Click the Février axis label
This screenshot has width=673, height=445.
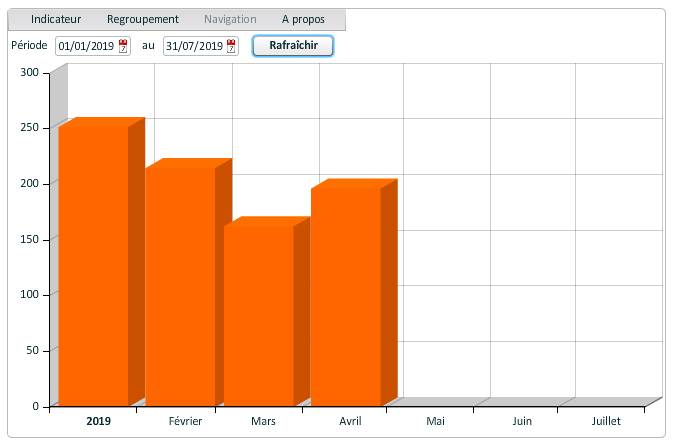tap(185, 421)
